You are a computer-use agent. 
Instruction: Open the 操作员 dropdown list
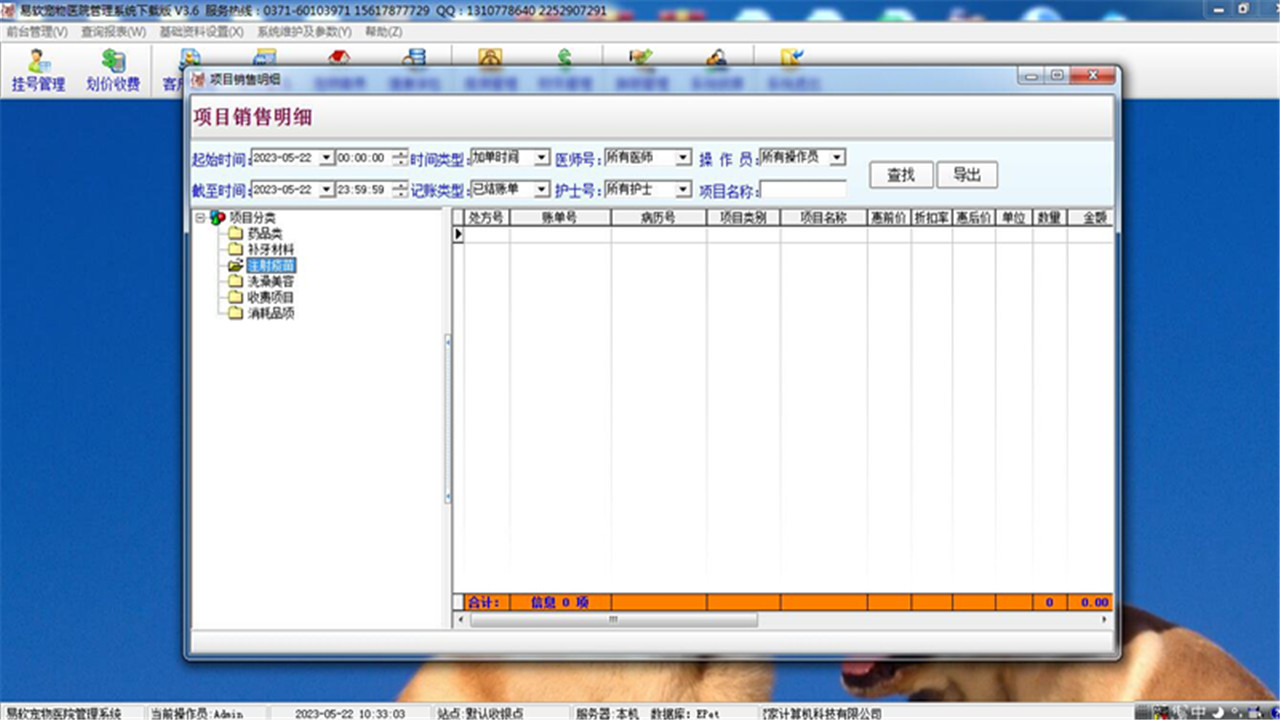tap(837, 158)
